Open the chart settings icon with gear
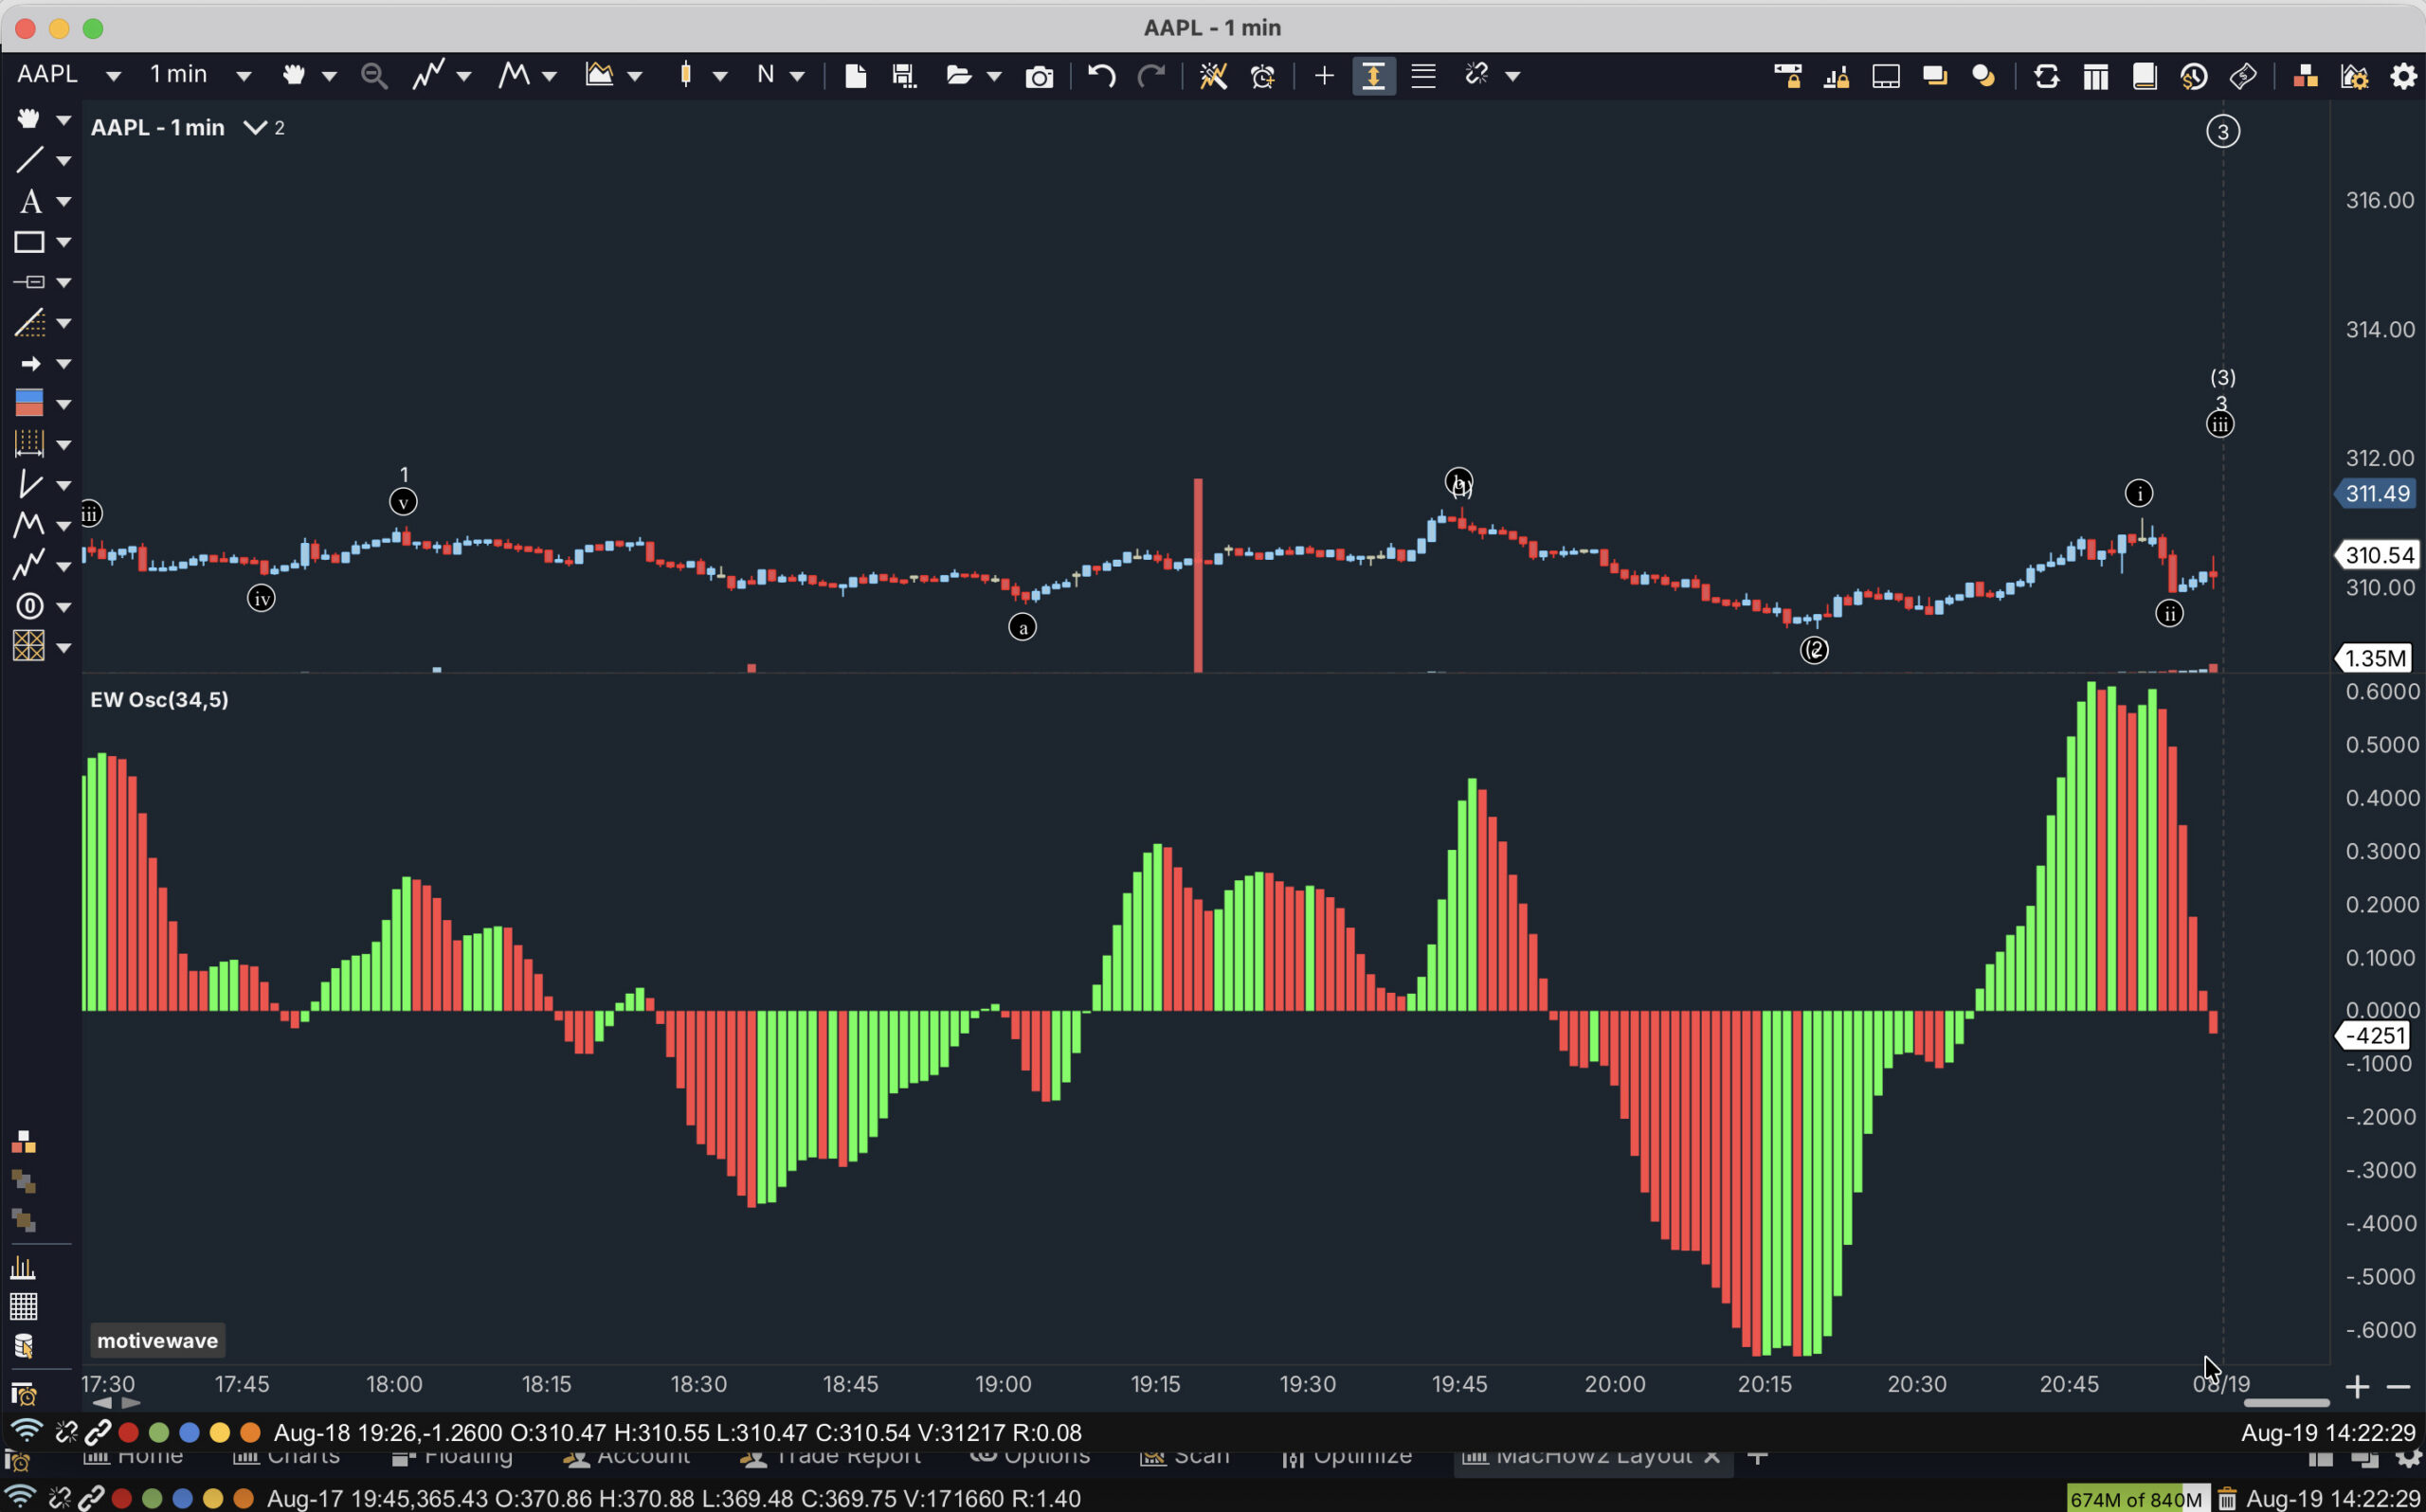 pos(2354,76)
